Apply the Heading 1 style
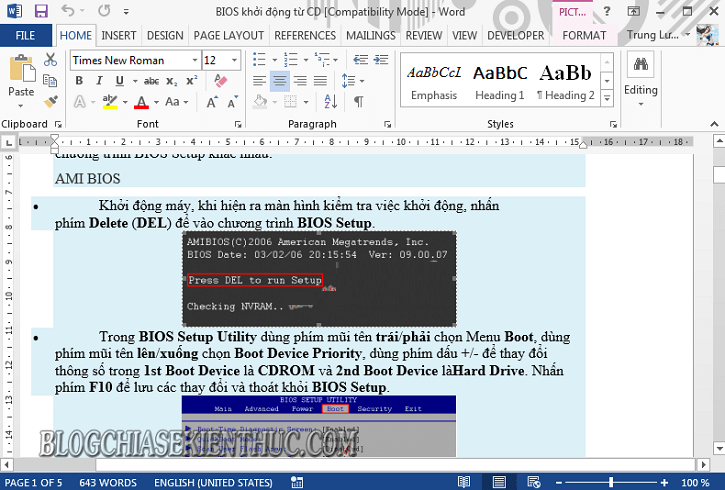725x490 pixels. click(x=500, y=82)
